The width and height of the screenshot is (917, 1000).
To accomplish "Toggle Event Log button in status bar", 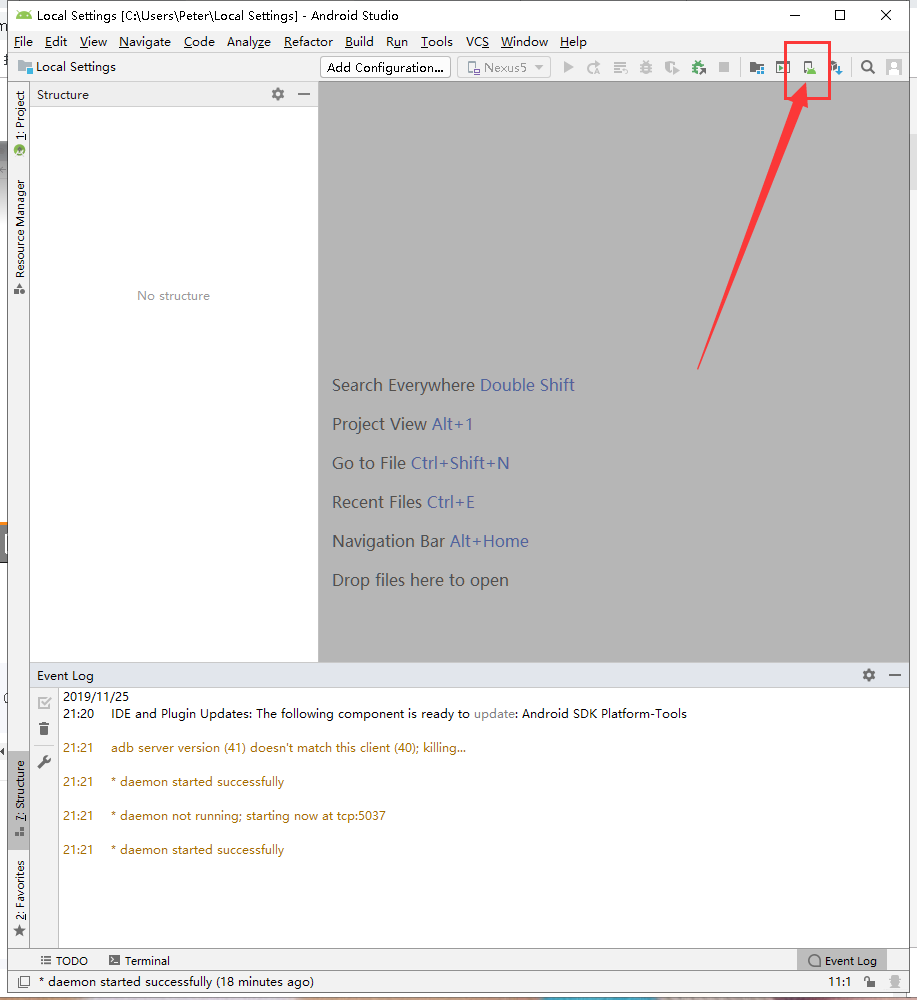I will pyautogui.click(x=842, y=960).
